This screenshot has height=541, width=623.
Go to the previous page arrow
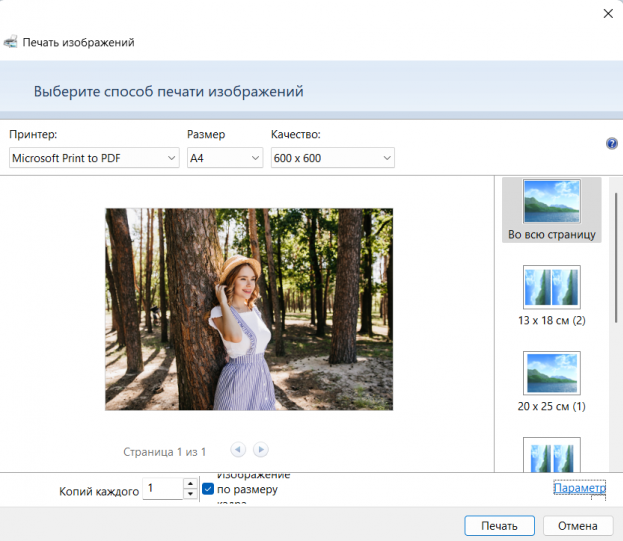point(238,450)
